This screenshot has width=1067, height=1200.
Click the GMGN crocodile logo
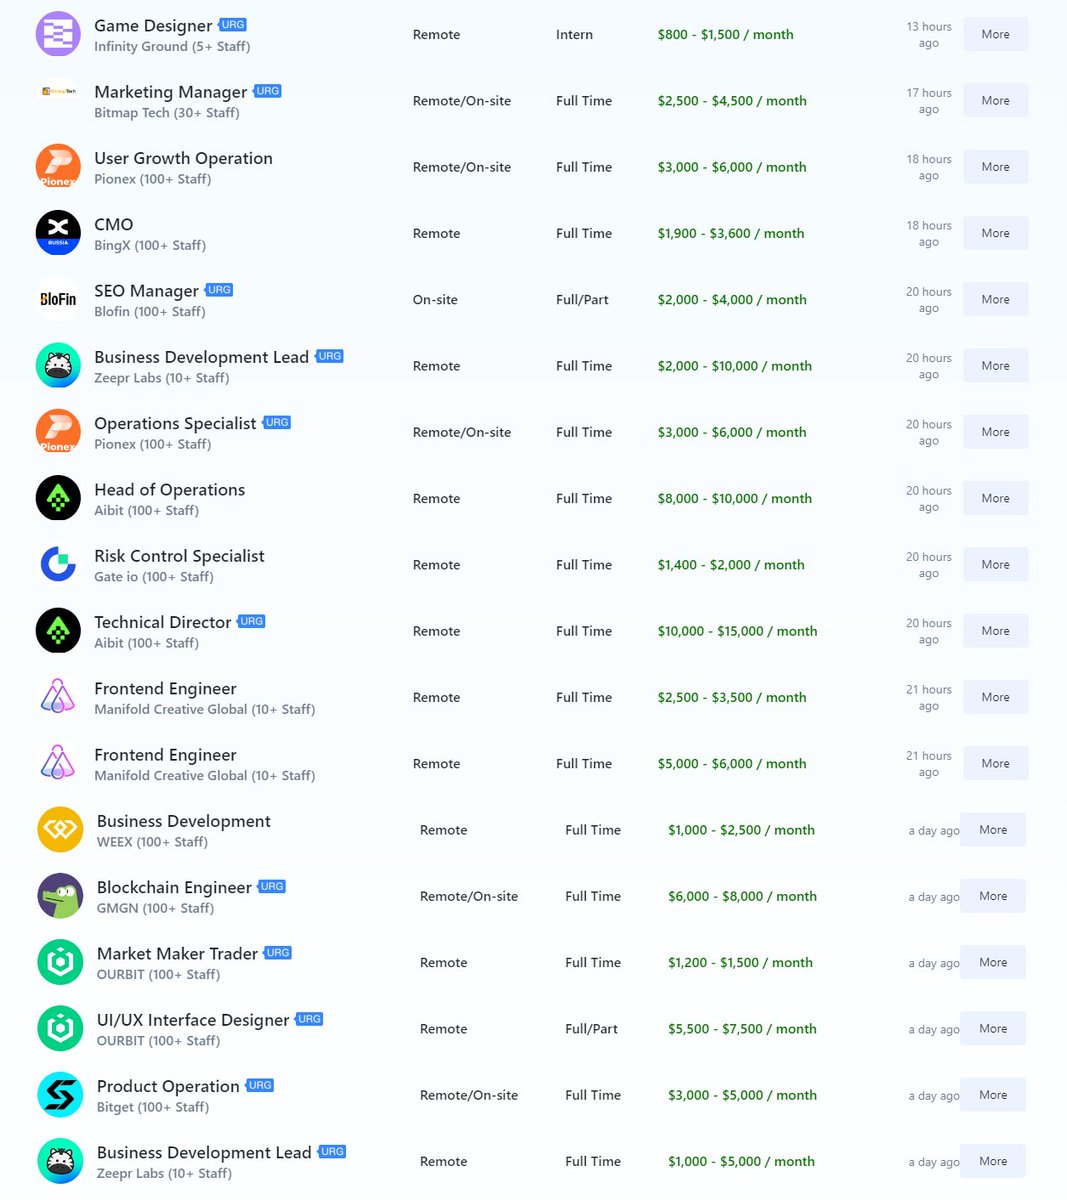coord(60,896)
